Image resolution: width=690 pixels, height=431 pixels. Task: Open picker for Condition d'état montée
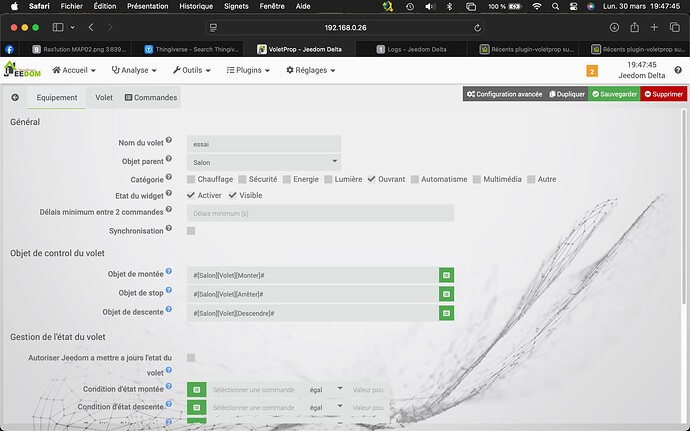(x=197, y=390)
